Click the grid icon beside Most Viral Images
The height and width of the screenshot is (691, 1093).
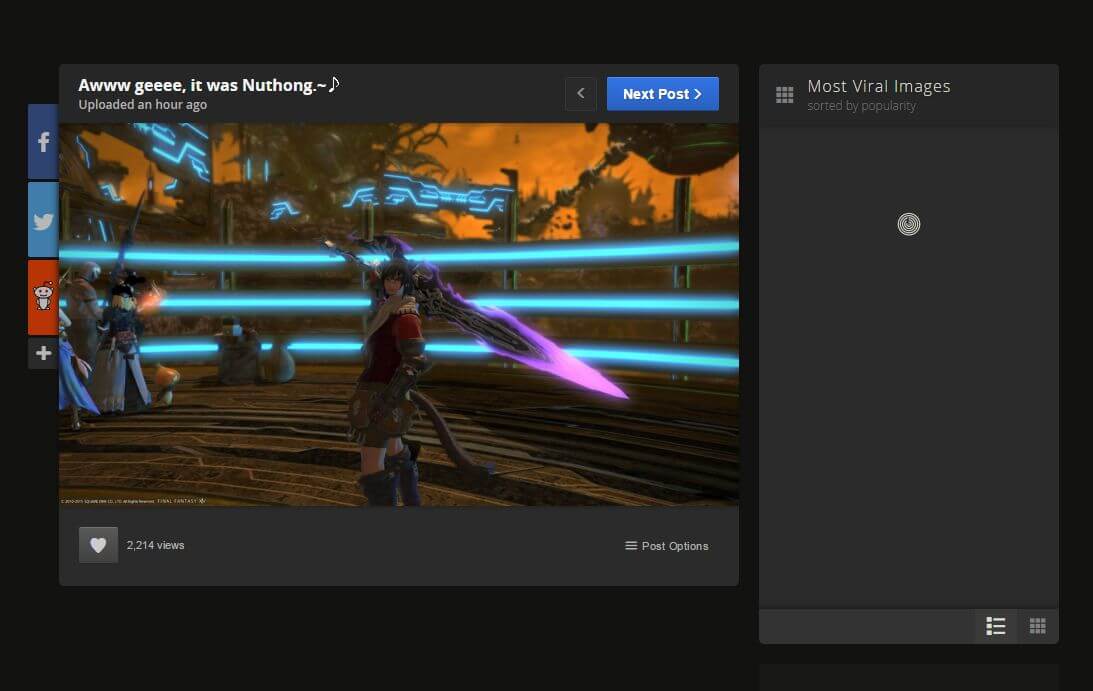tap(785, 95)
